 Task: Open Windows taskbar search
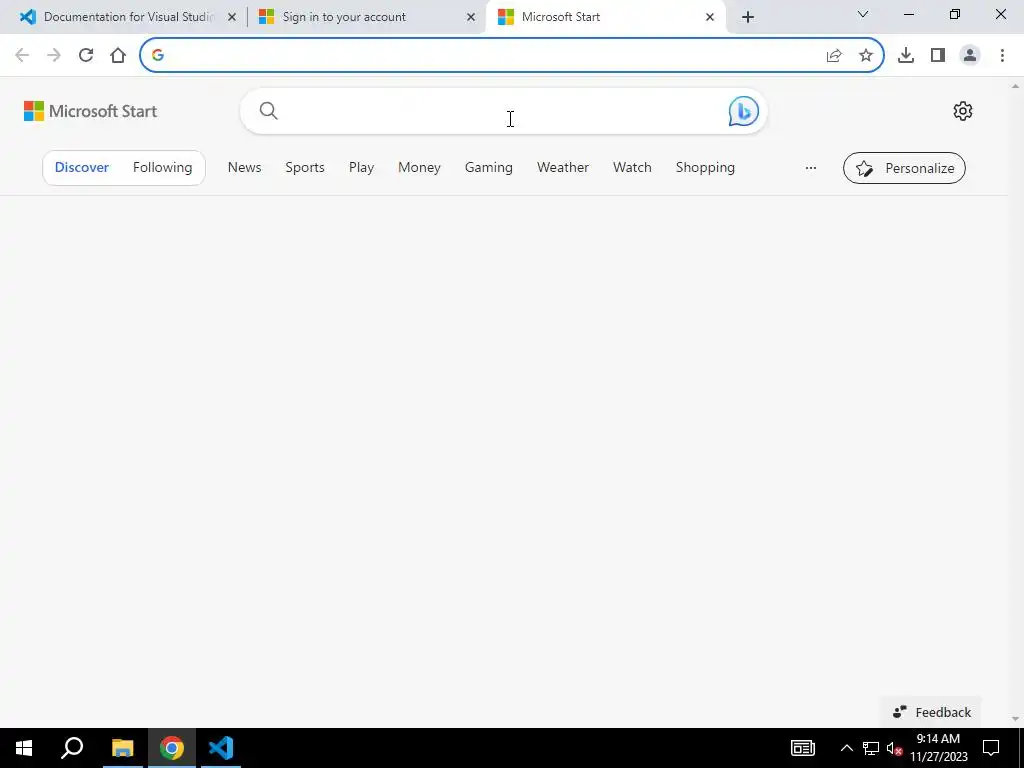pyautogui.click(x=72, y=748)
